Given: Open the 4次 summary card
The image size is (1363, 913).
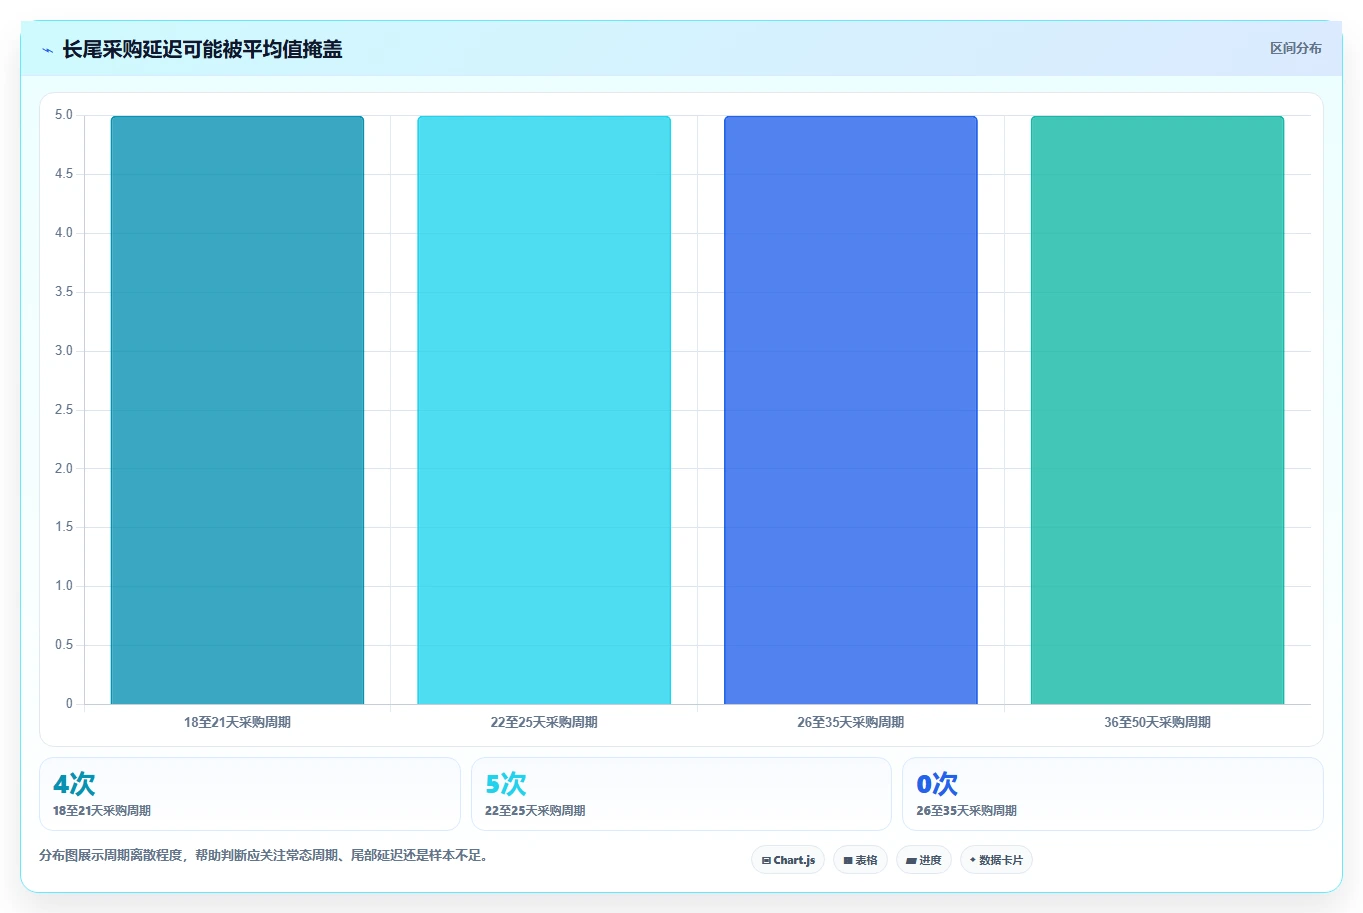Looking at the screenshot, I should click(250, 794).
